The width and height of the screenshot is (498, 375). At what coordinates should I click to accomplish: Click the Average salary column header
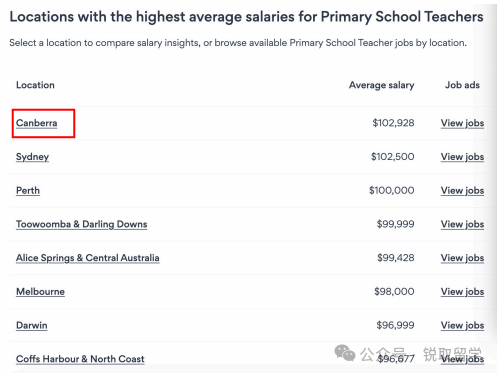pos(382,85)
